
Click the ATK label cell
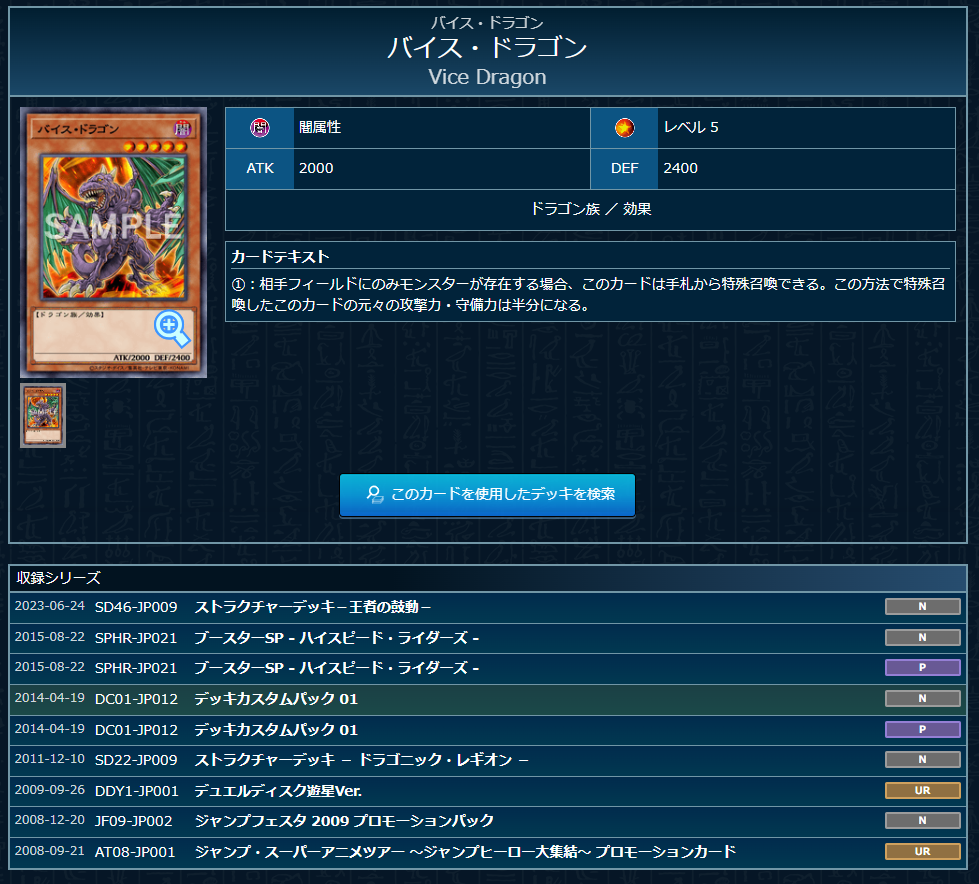[260, 169]
